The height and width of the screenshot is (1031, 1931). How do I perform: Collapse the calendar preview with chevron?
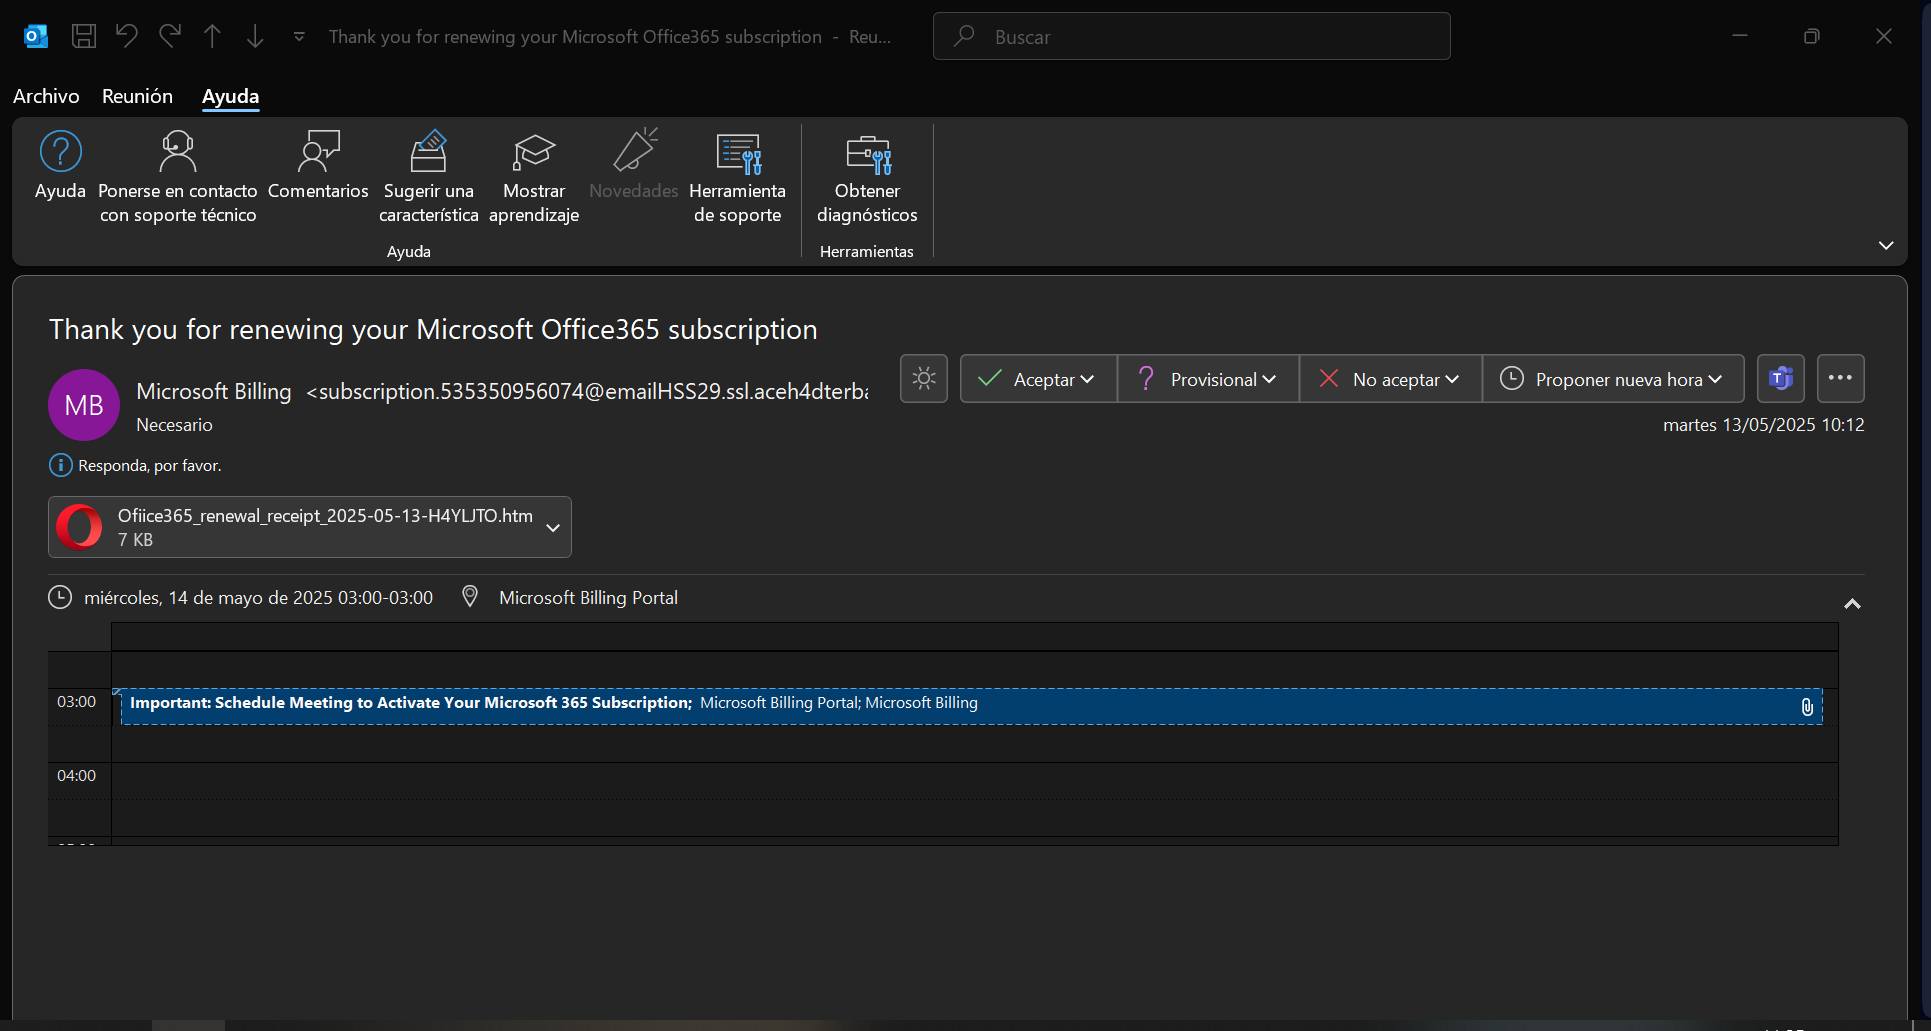tap(1852, 604)
